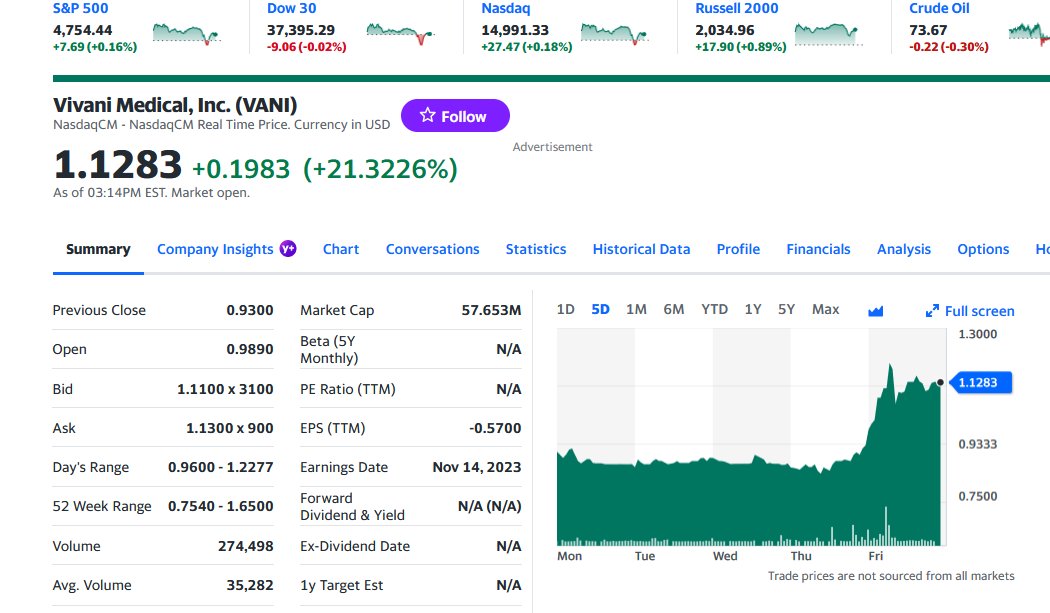Click the 1.1283 price marker on chart
This screenshot has width=1050, height=613.
coord(981,383)
